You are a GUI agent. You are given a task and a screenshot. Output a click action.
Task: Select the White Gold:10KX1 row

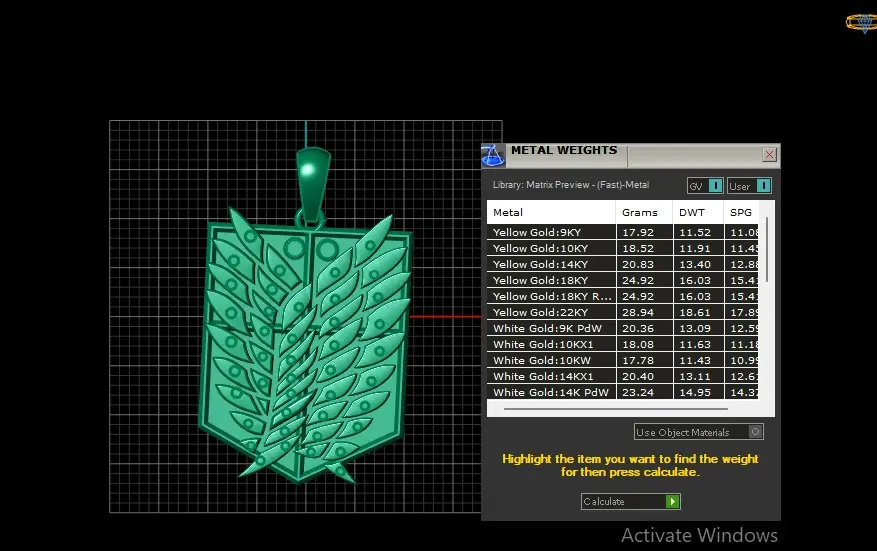[x=623, y=345]
